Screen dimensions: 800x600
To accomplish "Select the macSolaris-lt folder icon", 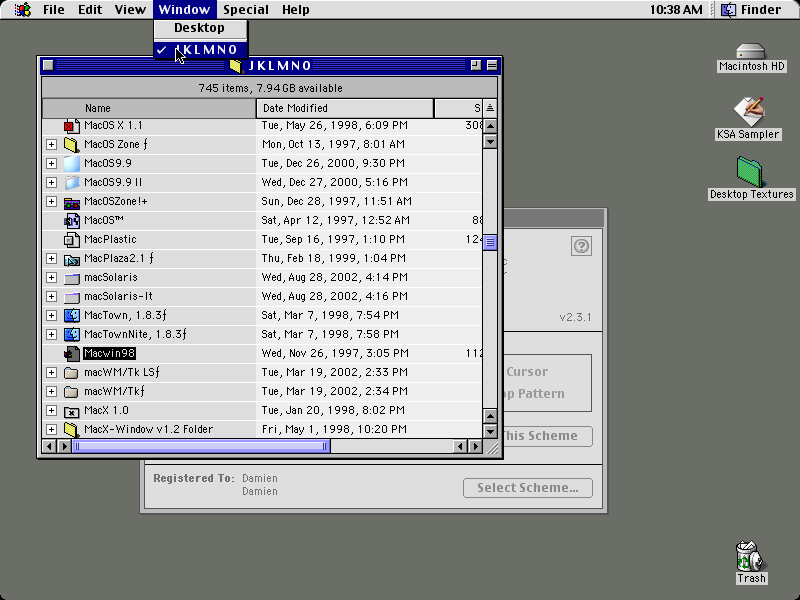I will coord(71,296).
